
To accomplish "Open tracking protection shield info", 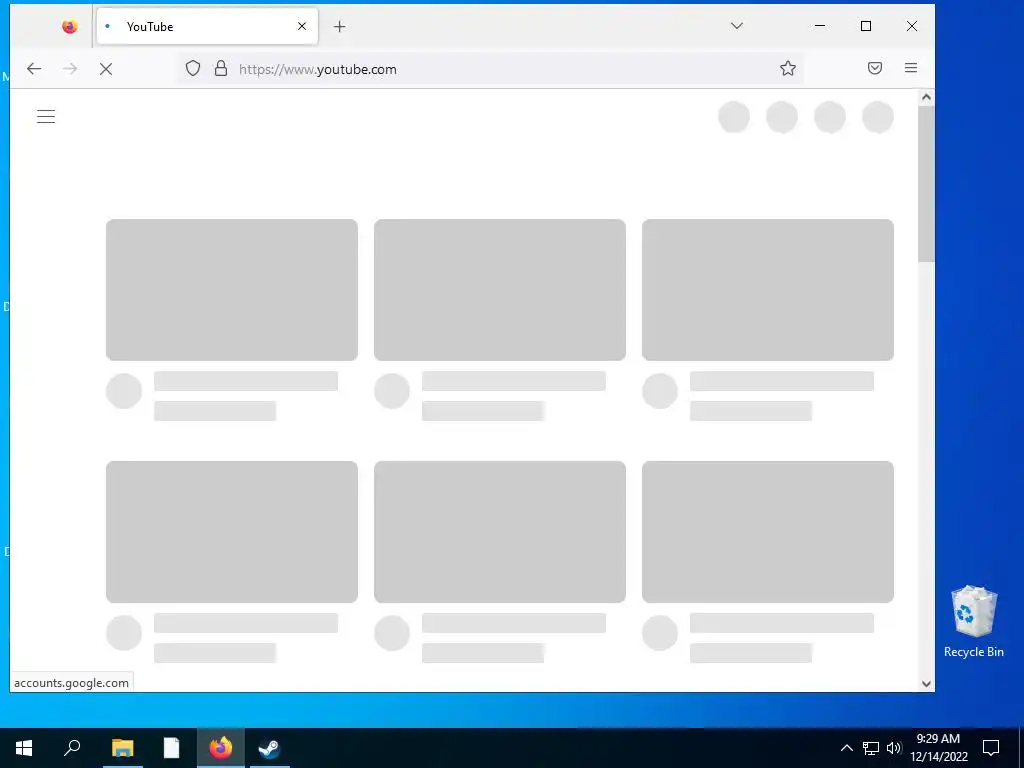I will click(193, 69).
